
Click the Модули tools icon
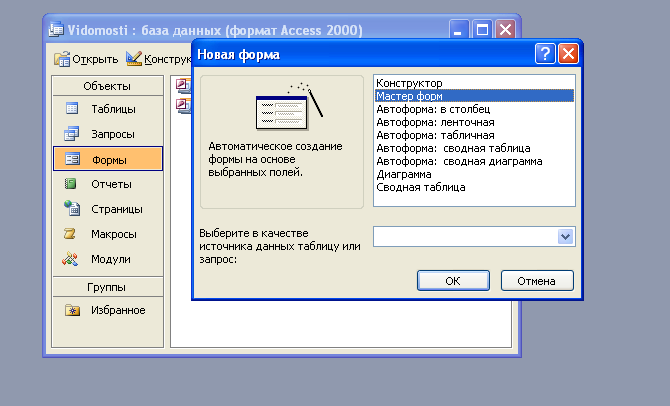(70, 259)
